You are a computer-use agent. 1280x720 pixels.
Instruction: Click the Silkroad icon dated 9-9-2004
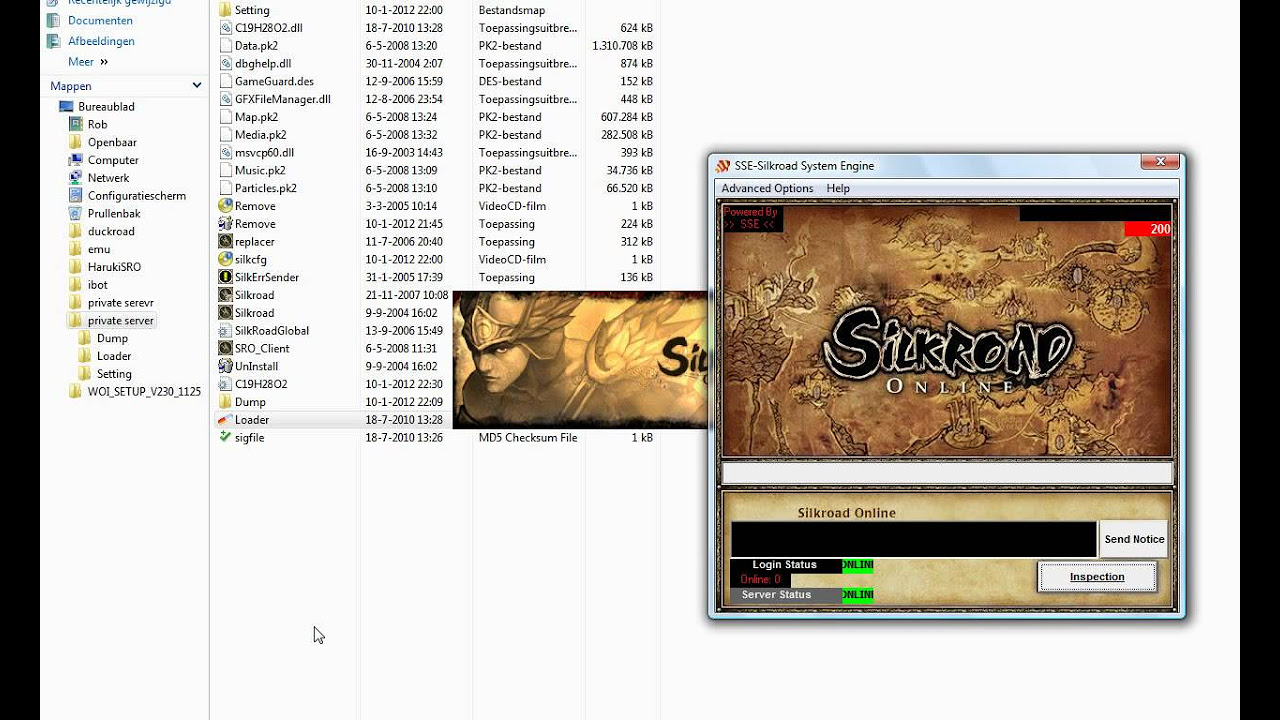(x=225, y=313)
